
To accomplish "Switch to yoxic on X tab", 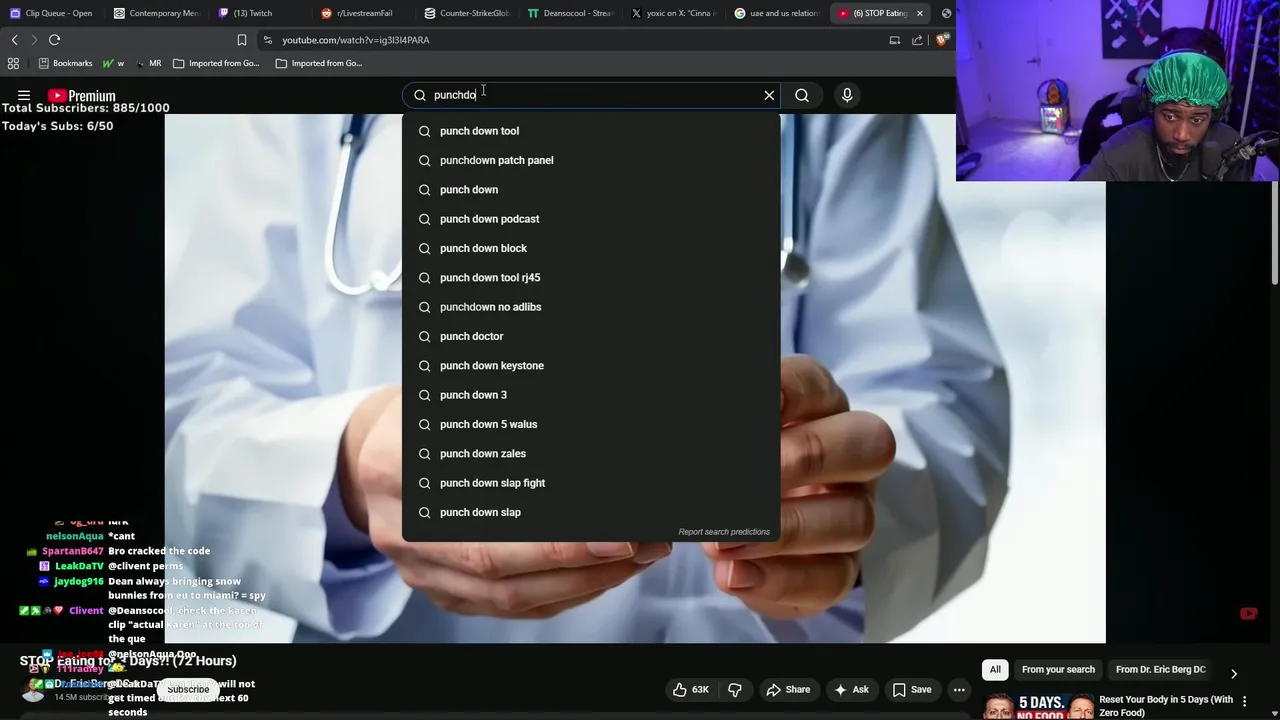I will point(674,13).
